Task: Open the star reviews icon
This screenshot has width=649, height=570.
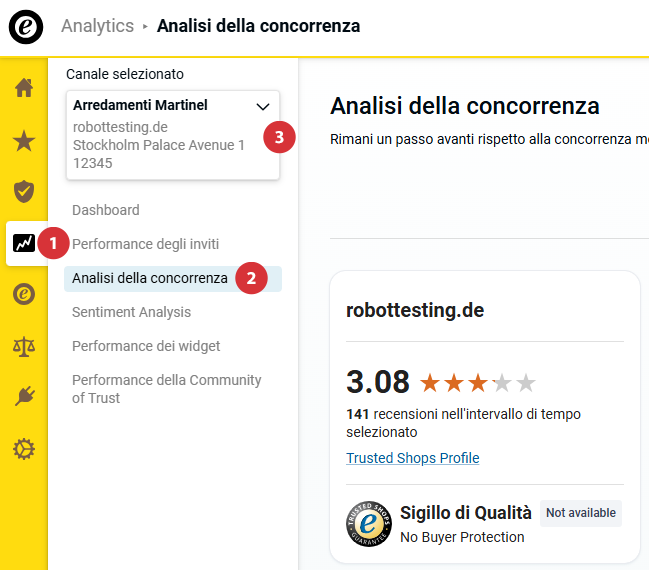Action: [x=24, y=140]
